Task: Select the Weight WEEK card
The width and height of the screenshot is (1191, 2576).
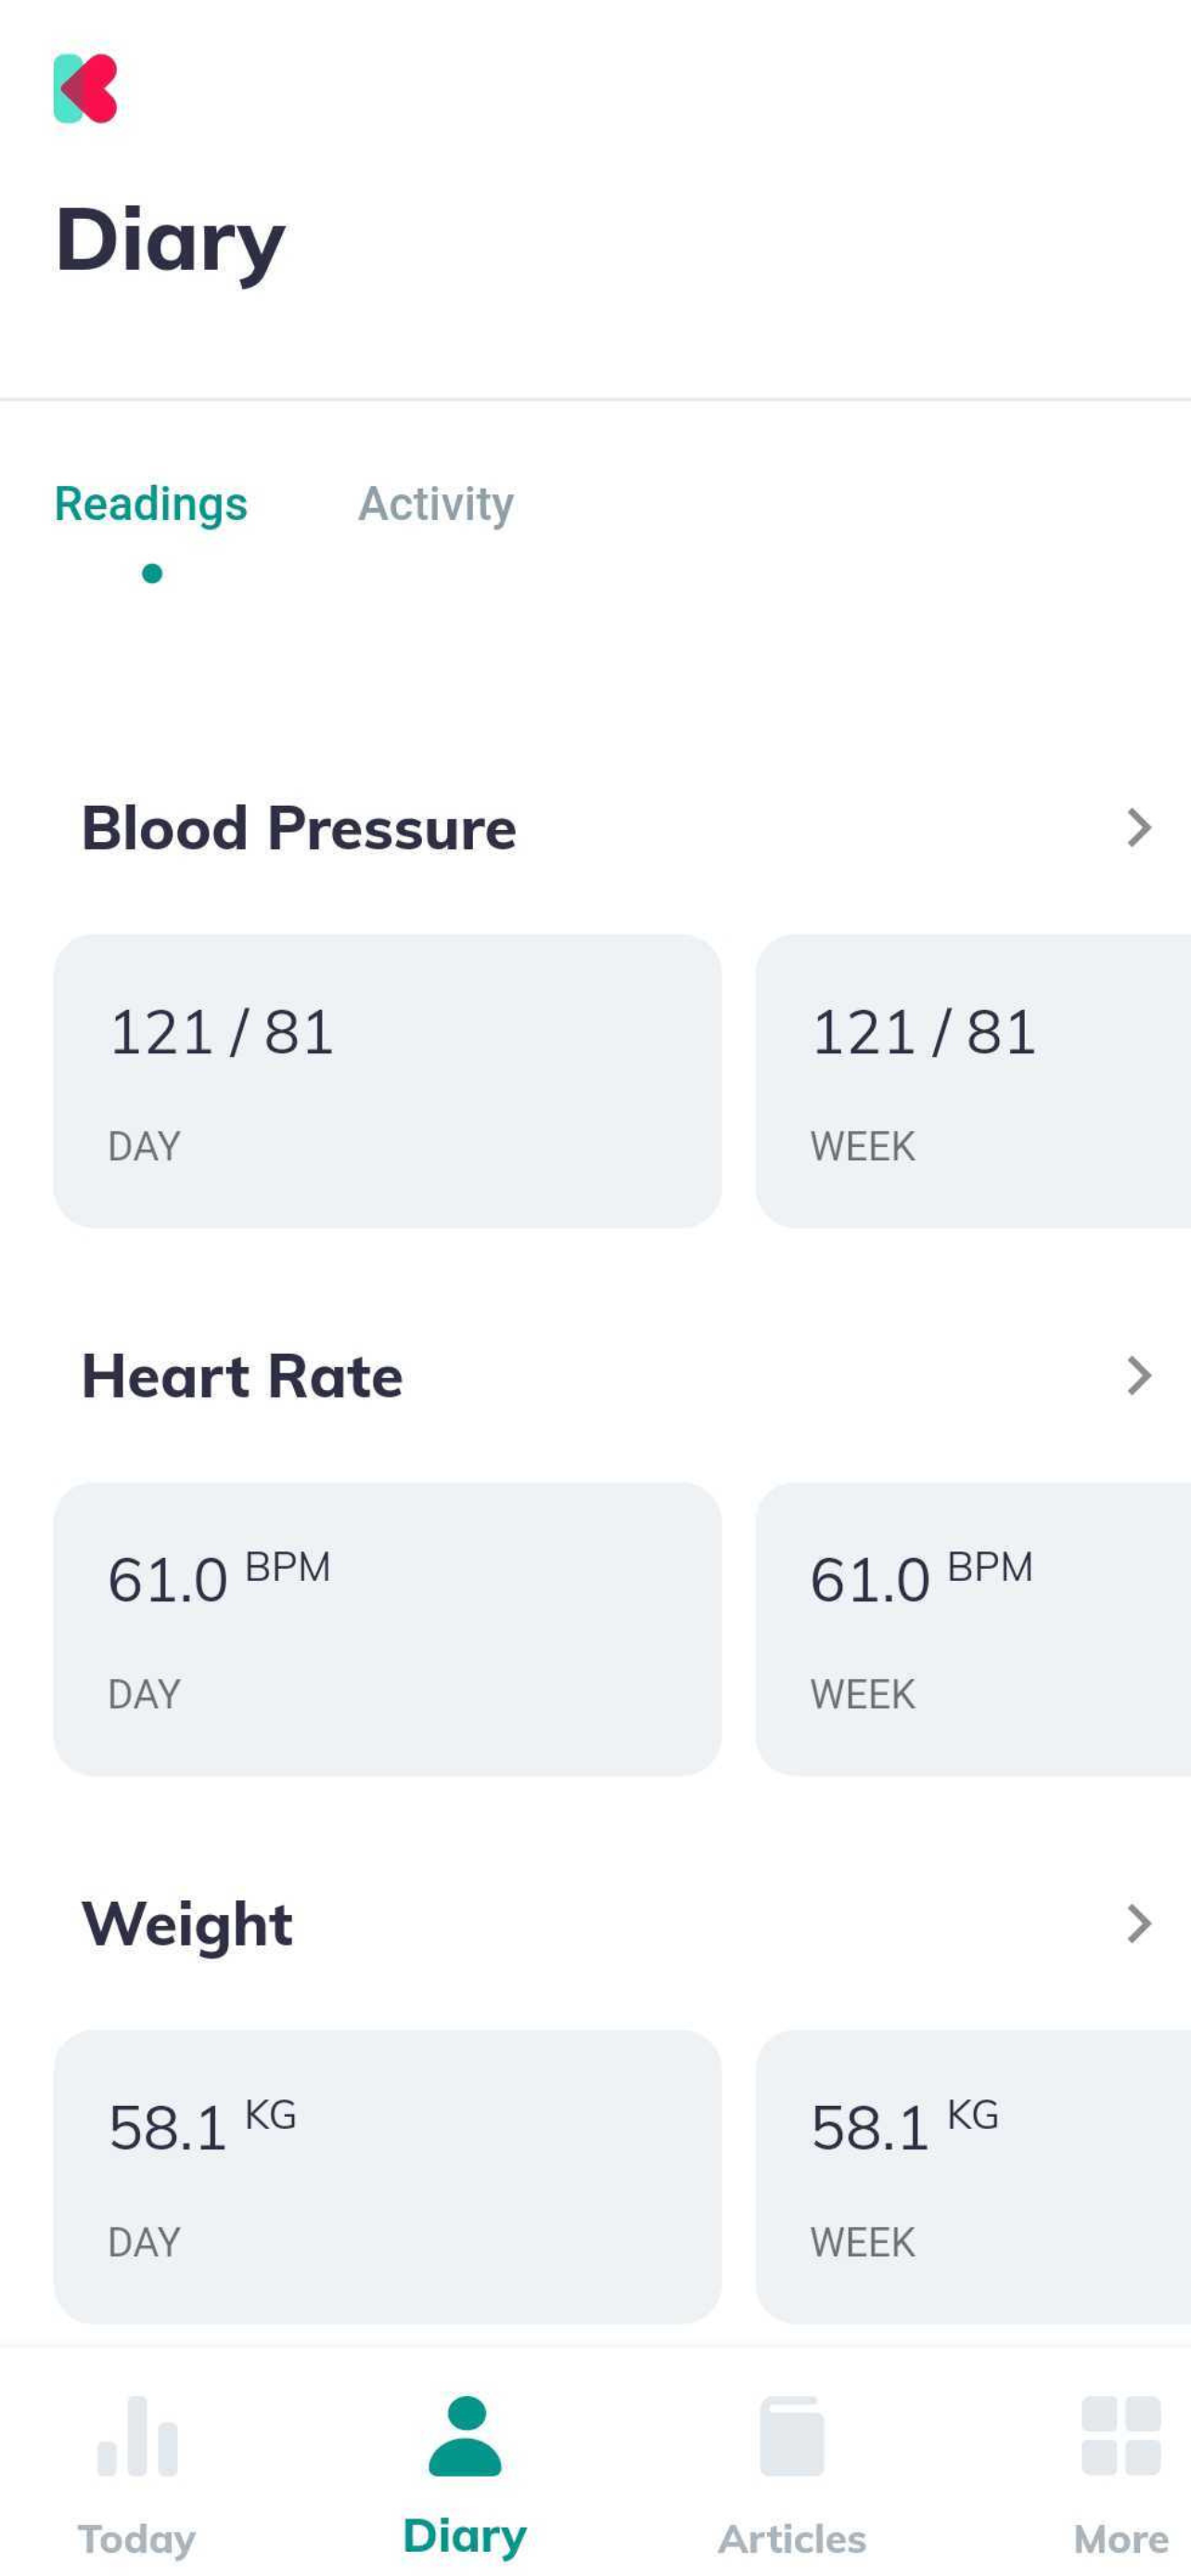Action: tap(973, 2177)
